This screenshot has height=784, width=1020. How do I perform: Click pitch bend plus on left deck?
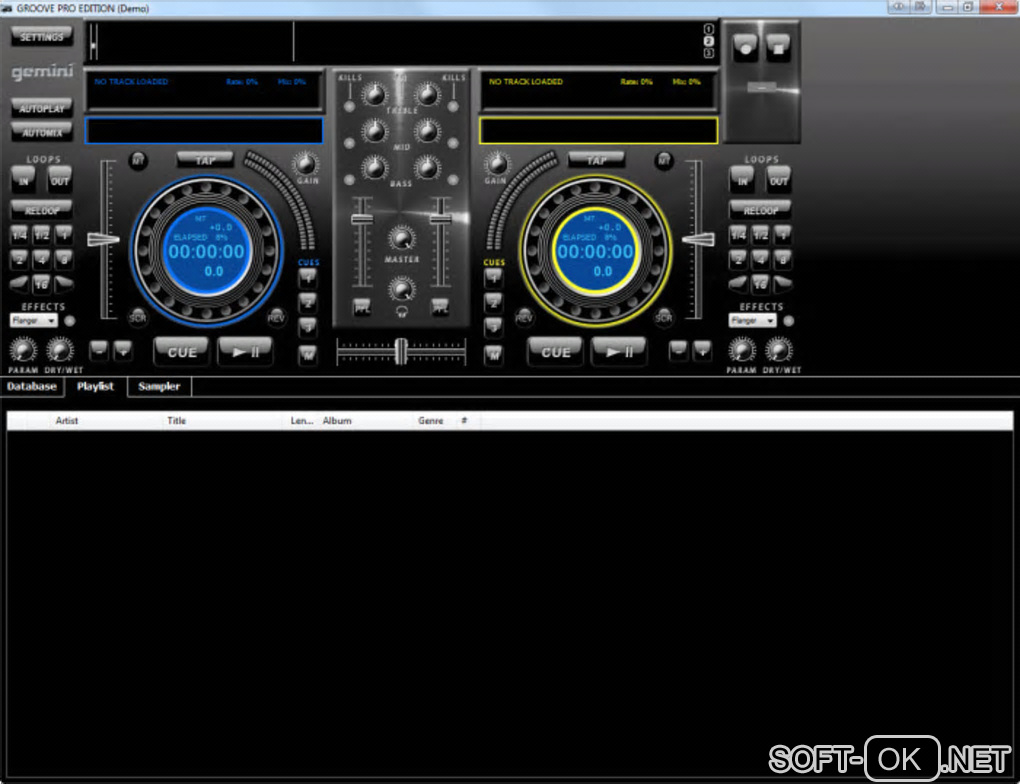[x=123, y=351]
